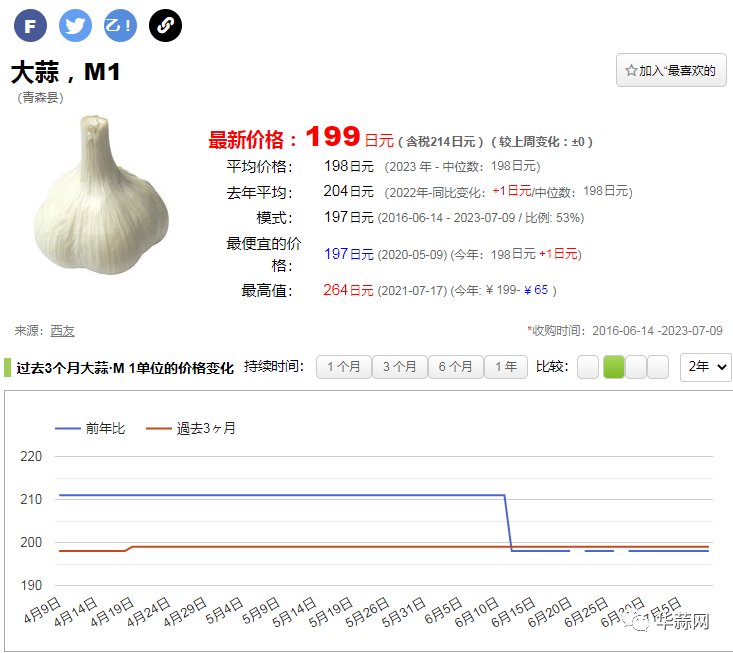Set chart duration to 3 个月
The width and height of the screenshot is (733, 653).
pyautogui.click(x=399, y=367)
